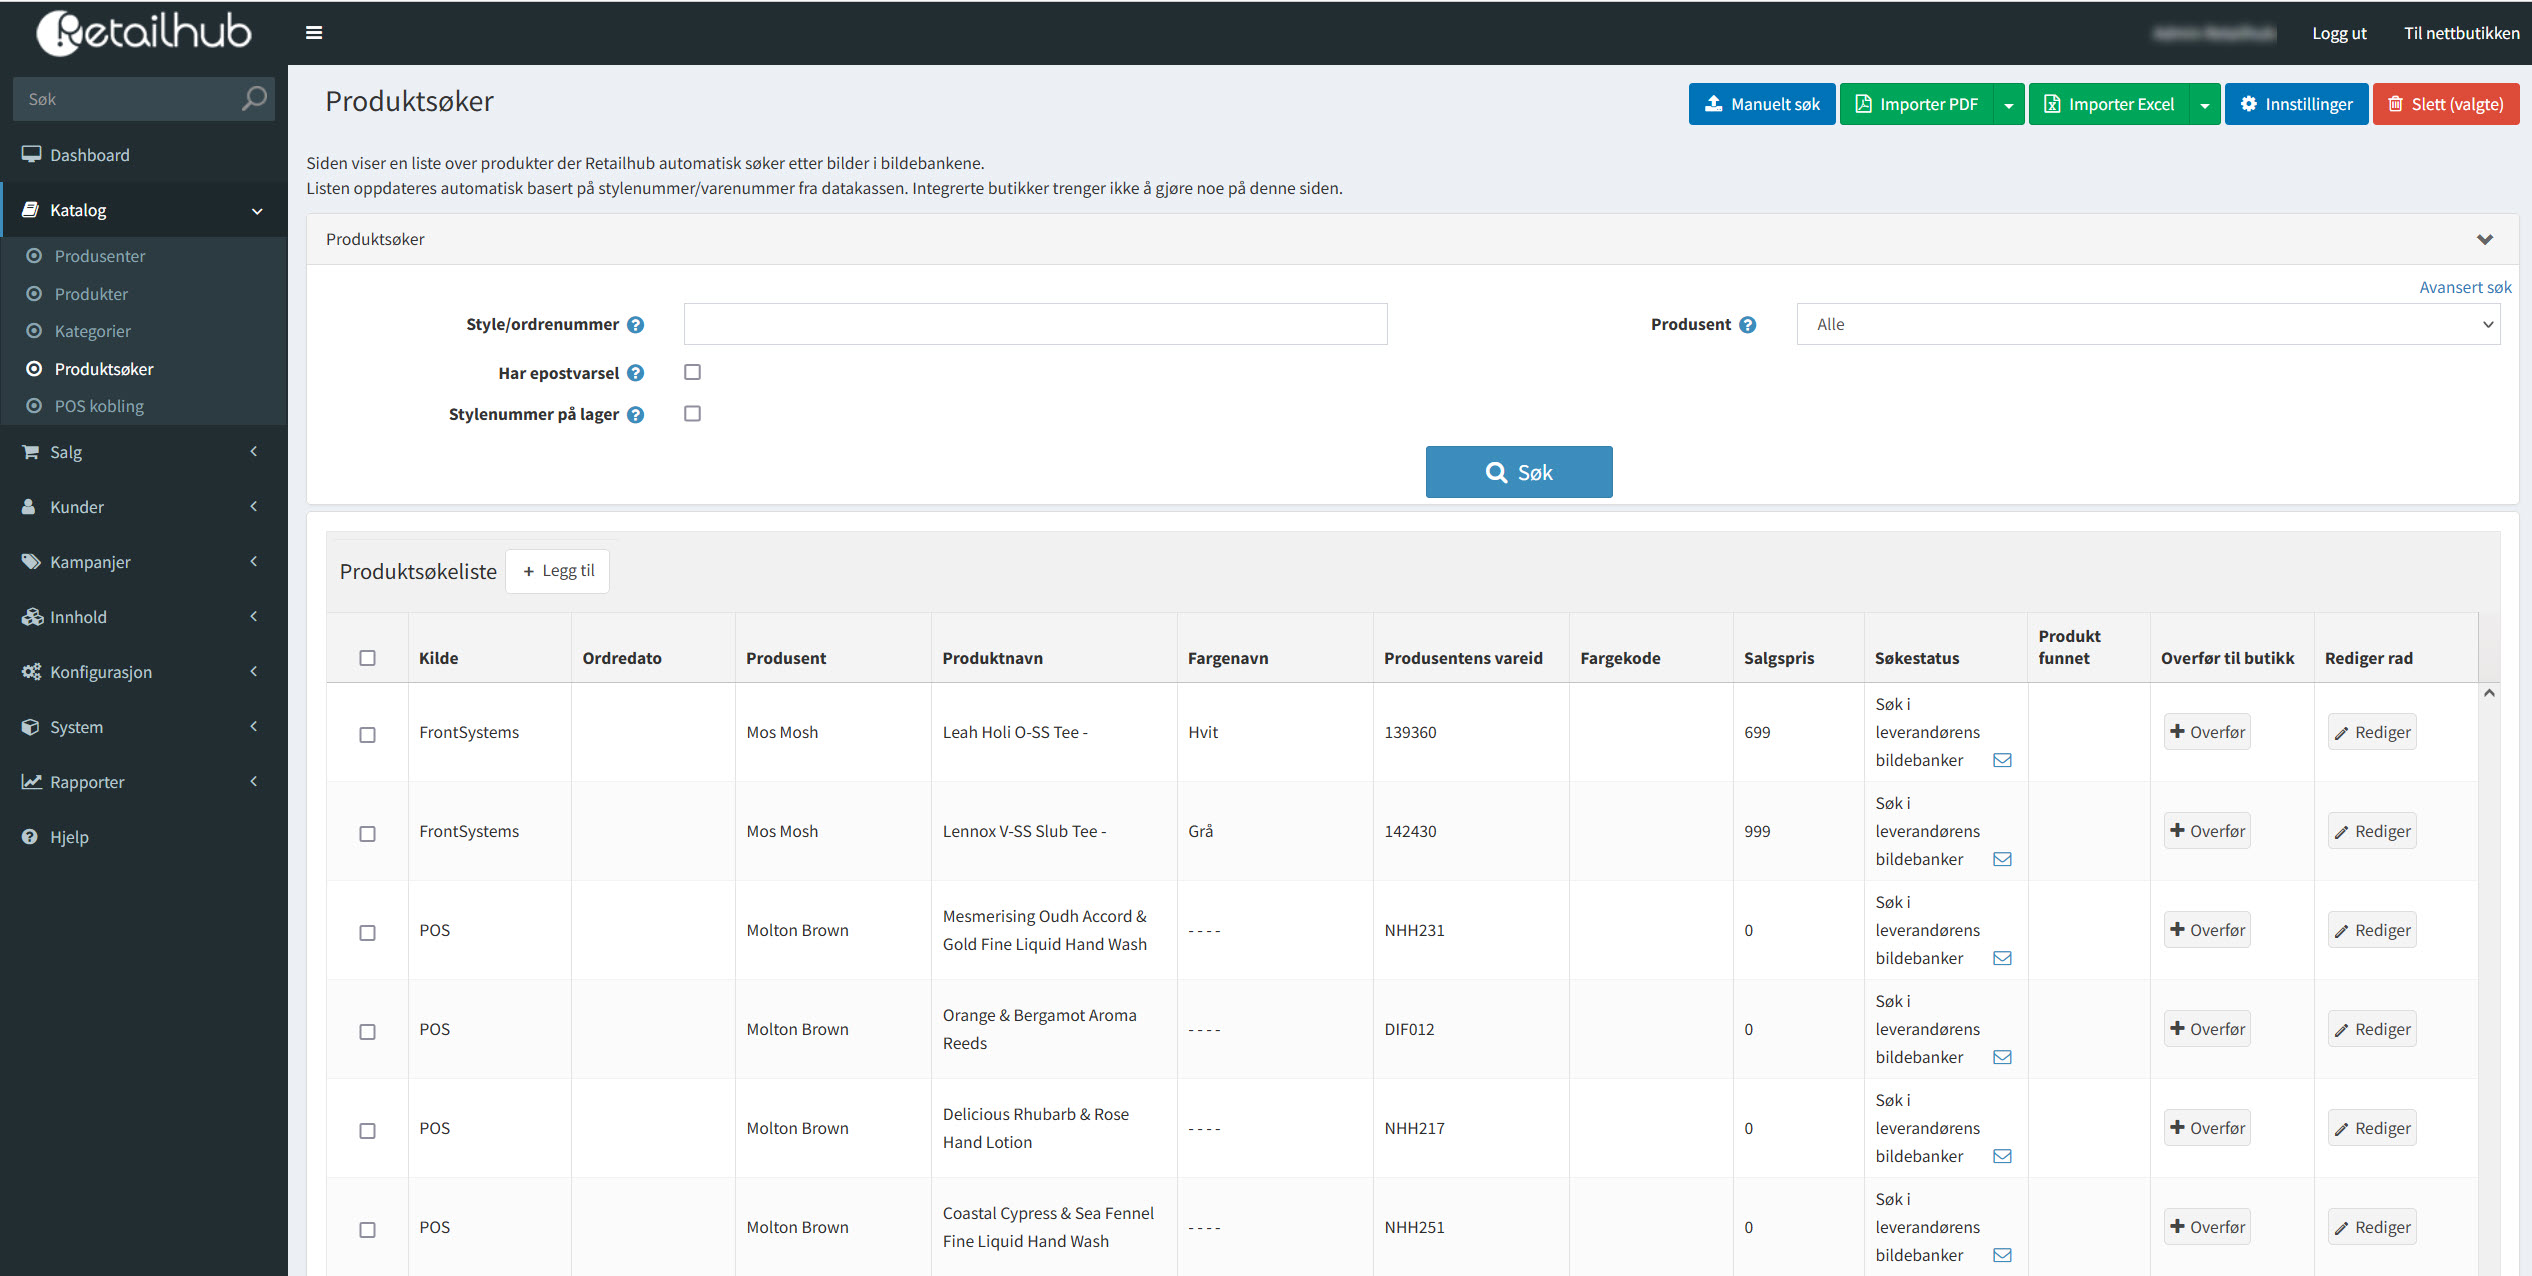Image resolution: width=2532 pixels, height=1276 pixels.
Task: Expand the Rapporter sidebar section
Action: point(144,782)
